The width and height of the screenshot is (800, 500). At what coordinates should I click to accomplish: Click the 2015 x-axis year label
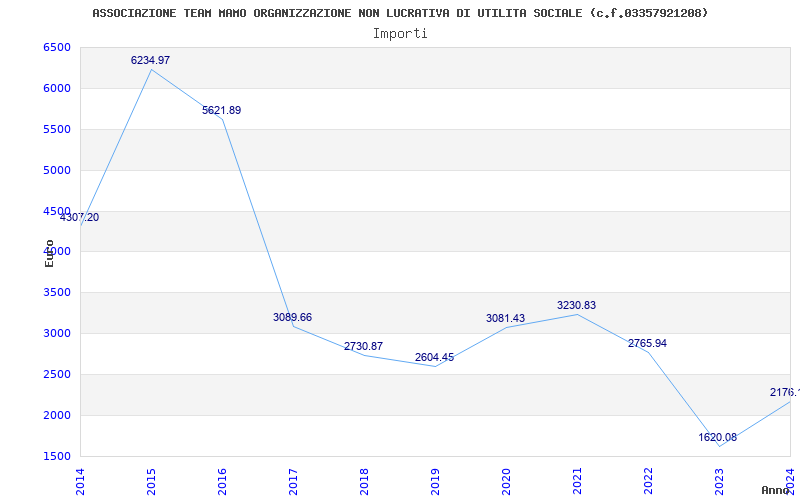pyautogui.click(x=151, y=482)
